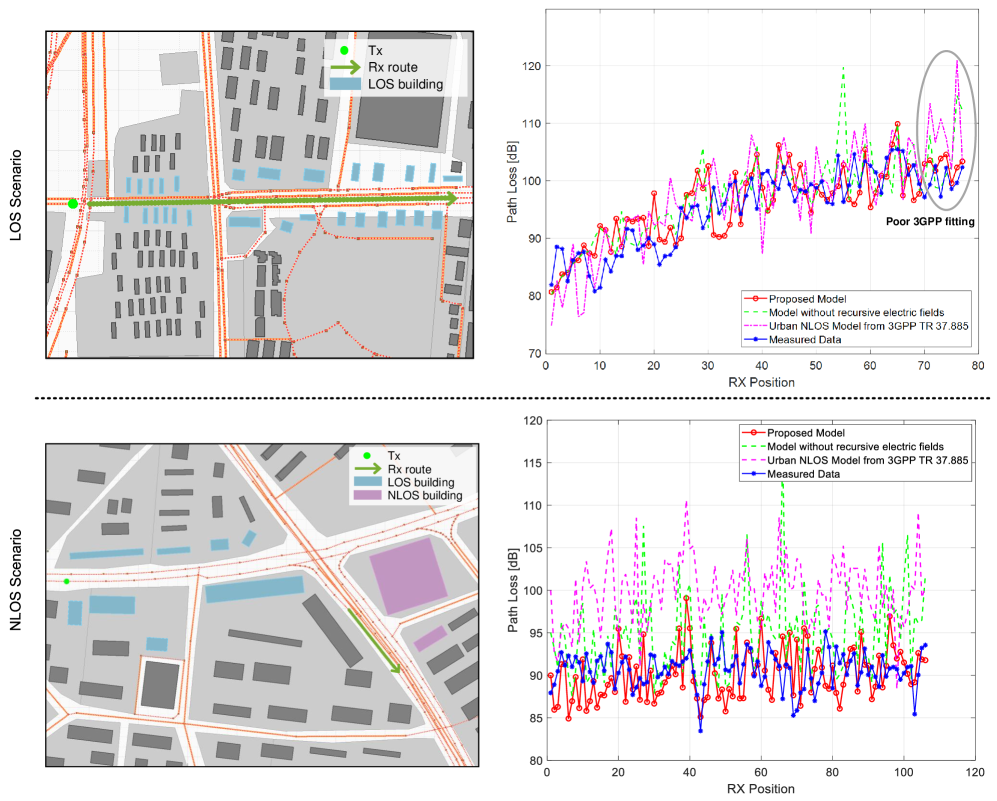Viewport: 997px width, 801px height.
Task: Click the Rx route legend arrow in the upper map legend
Action: tap(344, 67)
